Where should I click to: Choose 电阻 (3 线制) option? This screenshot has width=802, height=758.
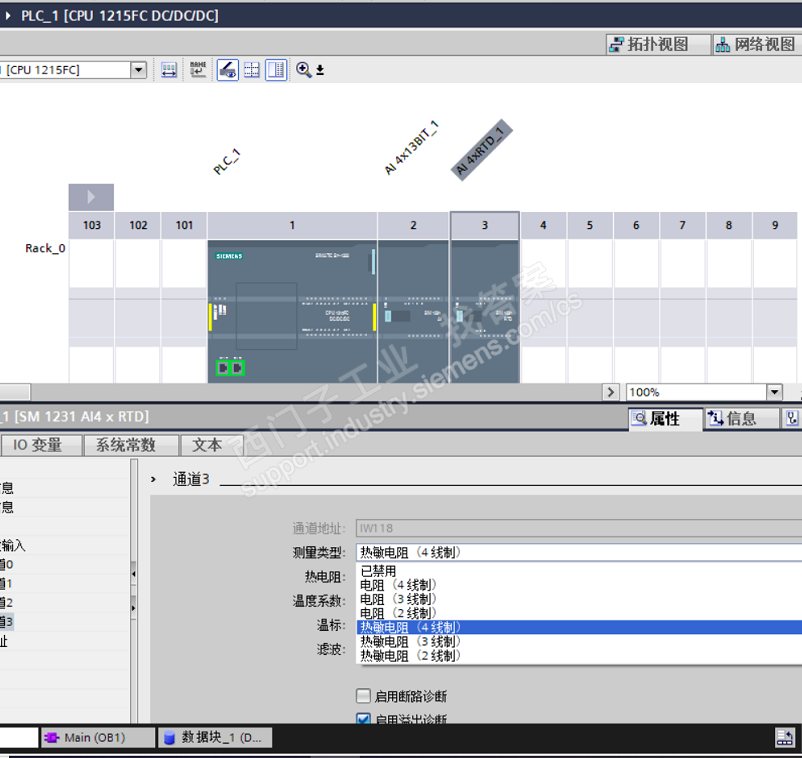pos(579,599)
